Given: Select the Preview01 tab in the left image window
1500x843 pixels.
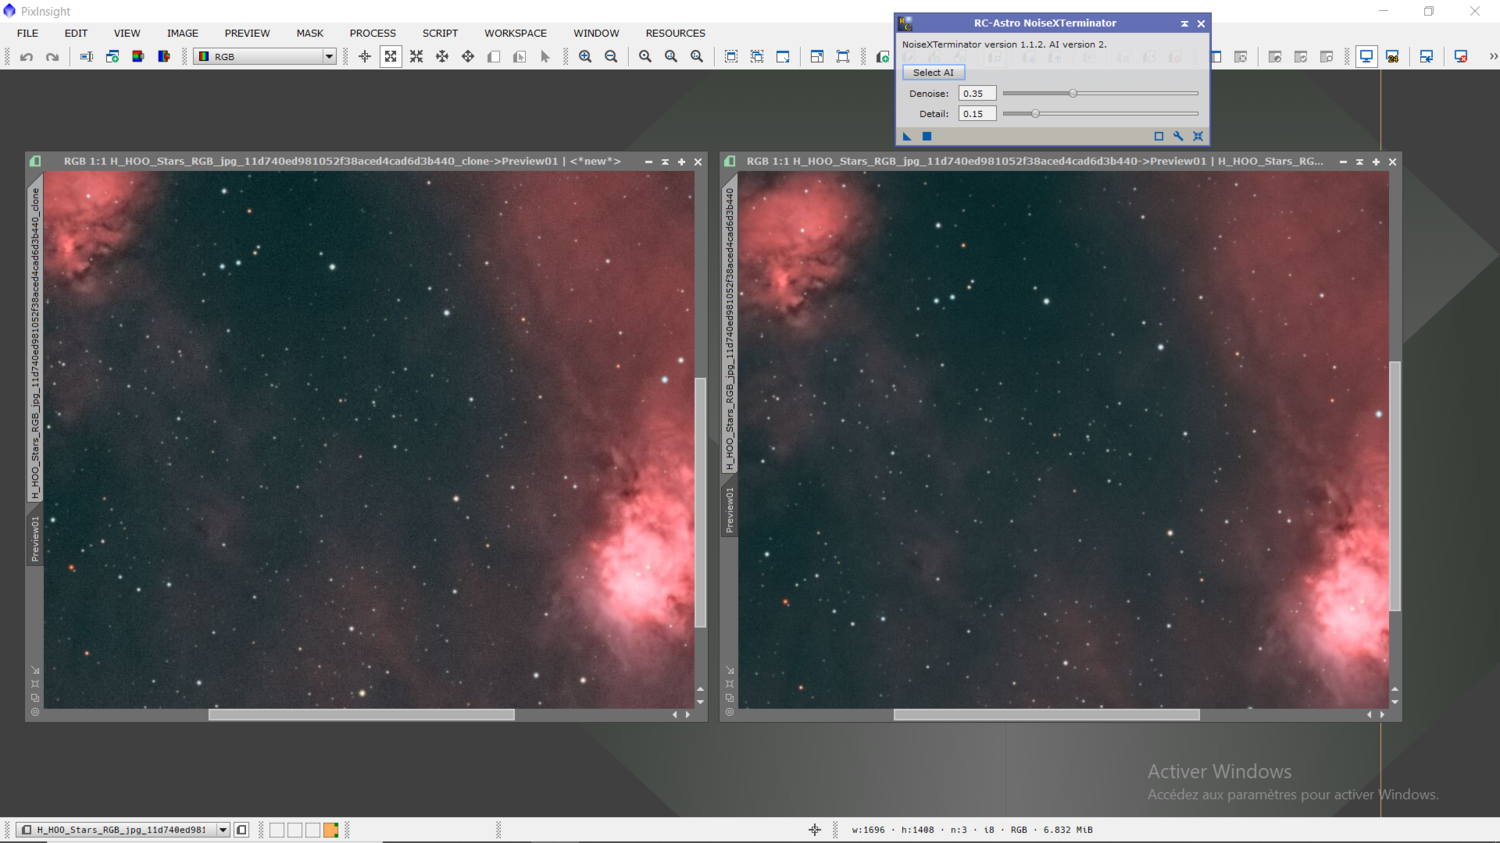Looking at the screenshot, I should (35, 540).
